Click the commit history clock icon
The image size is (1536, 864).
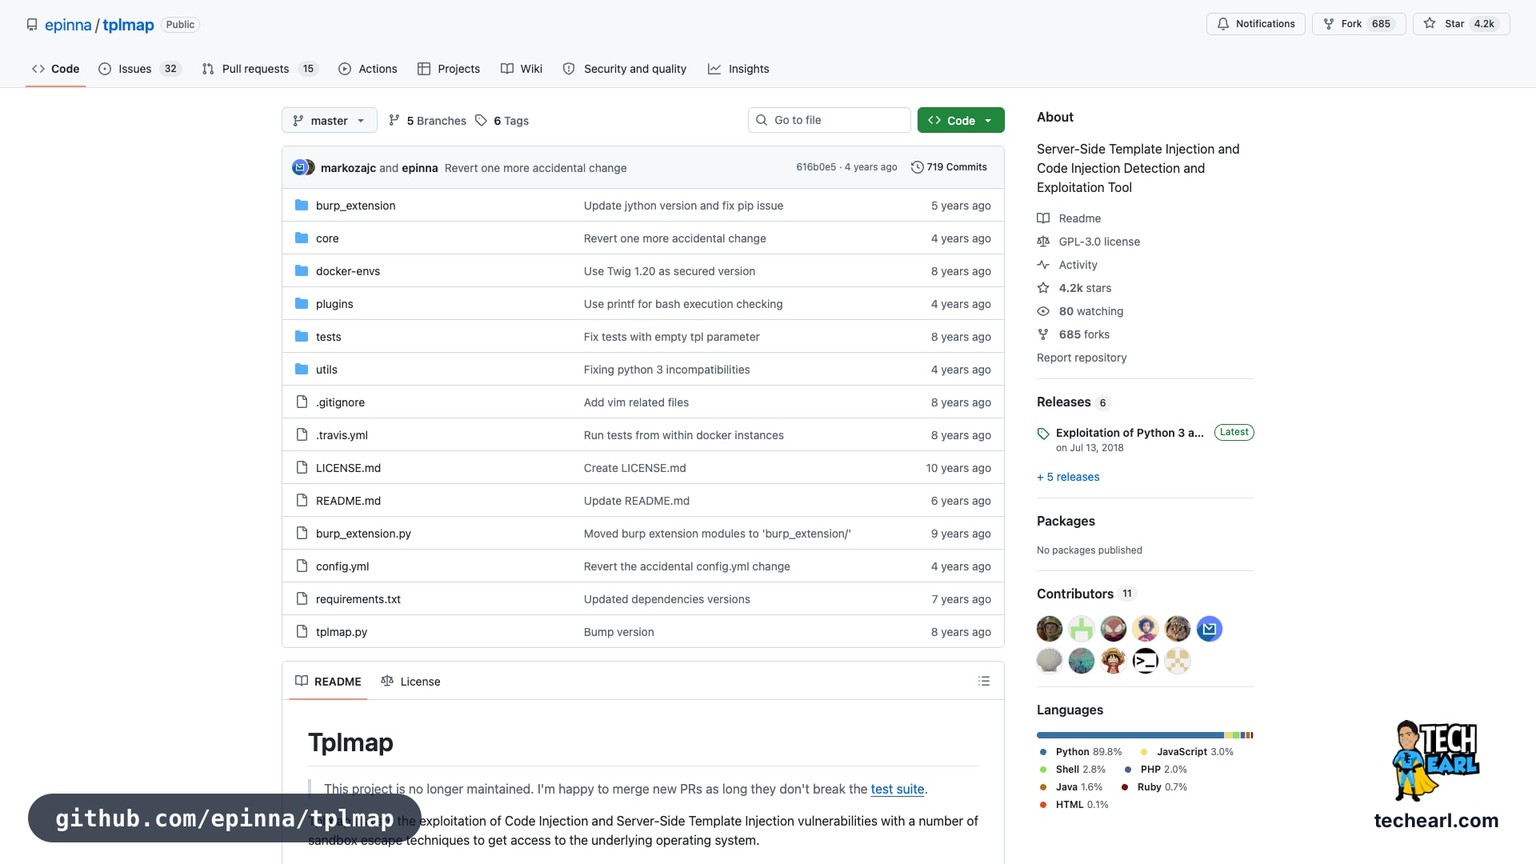click(917, 167)
